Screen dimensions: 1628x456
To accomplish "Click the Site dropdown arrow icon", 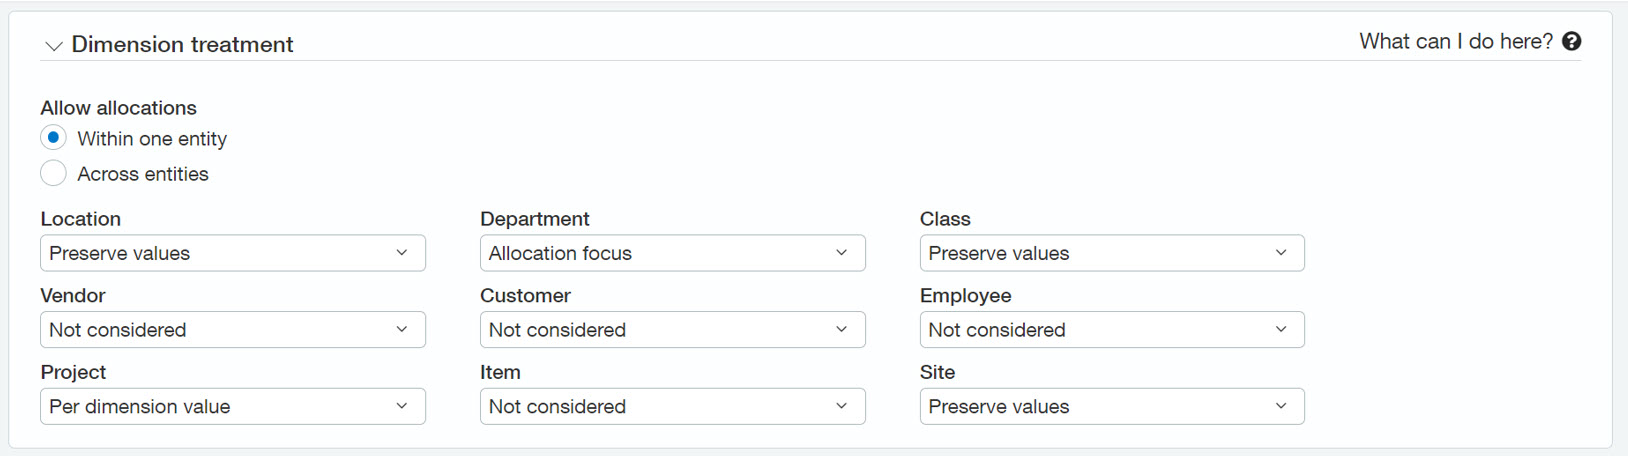I will pos(1281,406).
